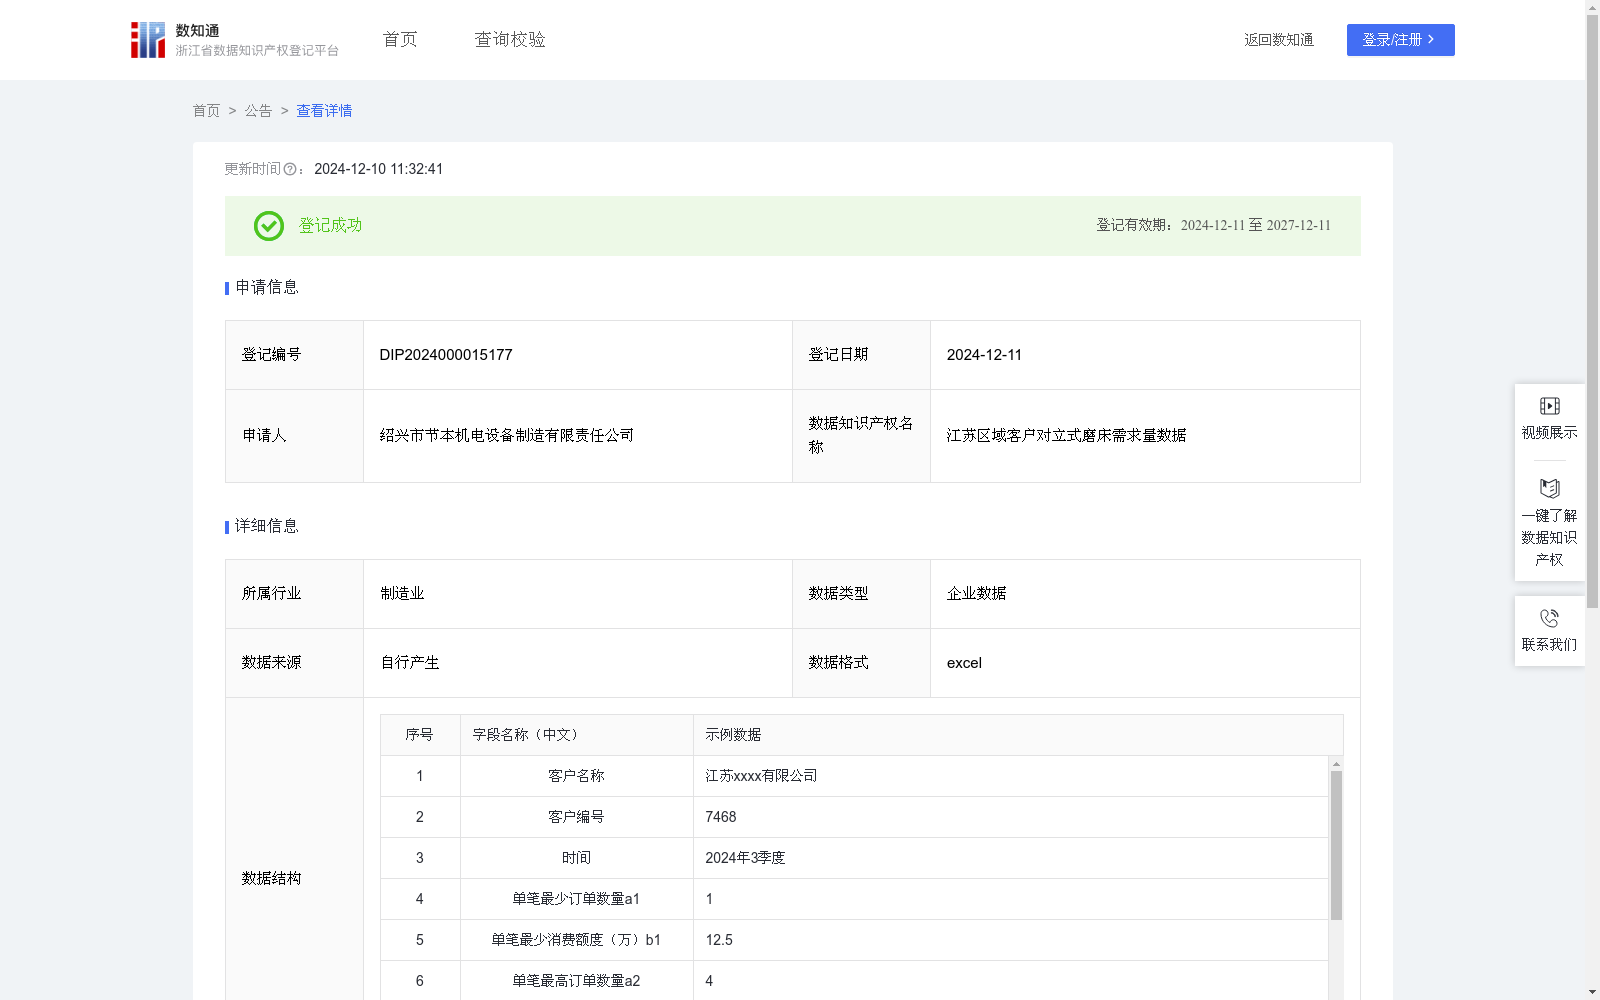Click 江苏区域客户对立式磨床需求量数据 name
Image resolution: width=1600 pixels, height=1000 pixels.
coord(1066,436)
